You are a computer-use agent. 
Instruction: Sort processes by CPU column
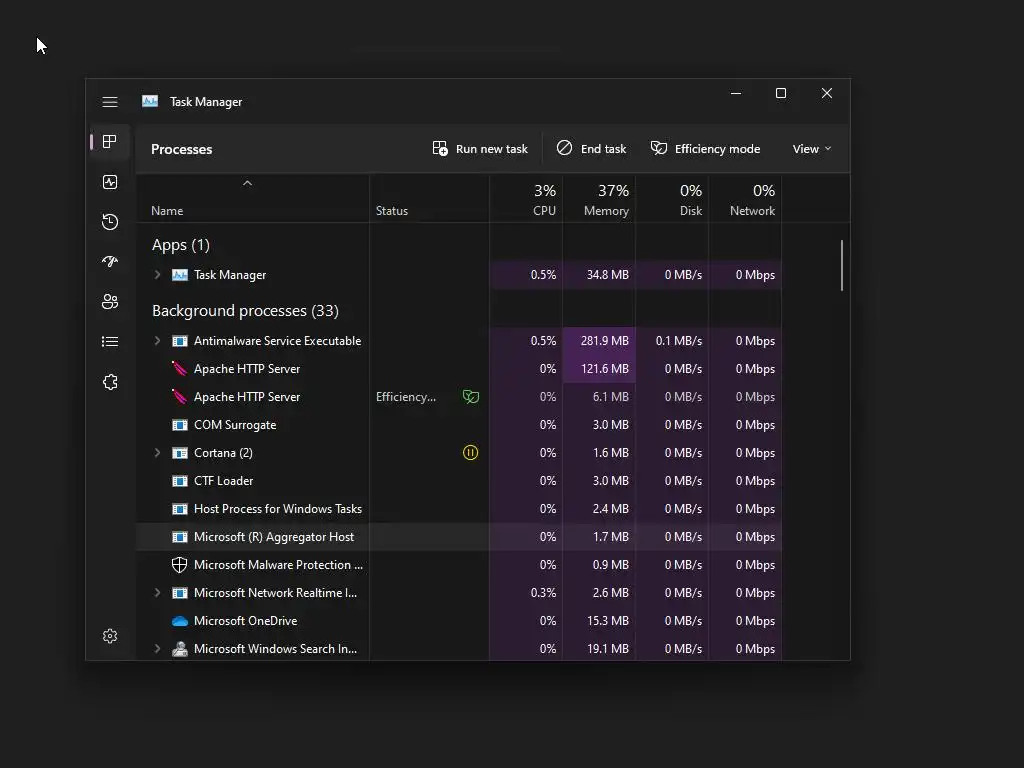(526, 199)
